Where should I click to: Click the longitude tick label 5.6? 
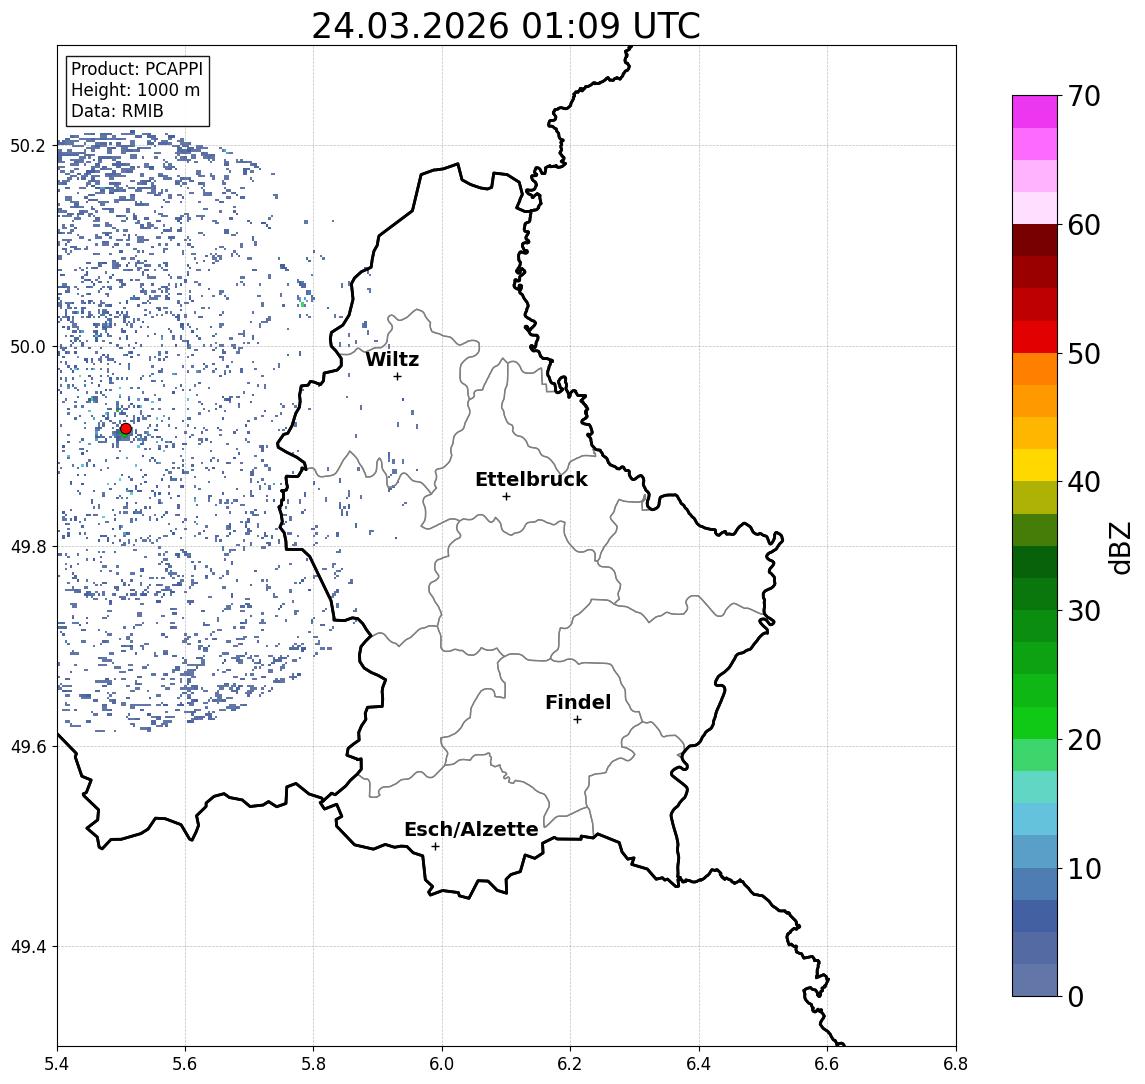click(185, 1064)
